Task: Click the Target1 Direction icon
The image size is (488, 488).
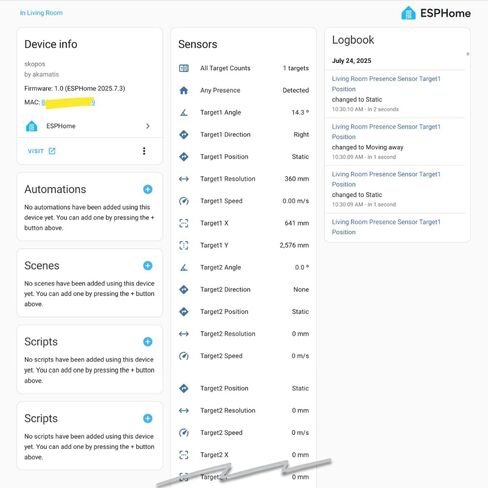Action: pos(184,135)
